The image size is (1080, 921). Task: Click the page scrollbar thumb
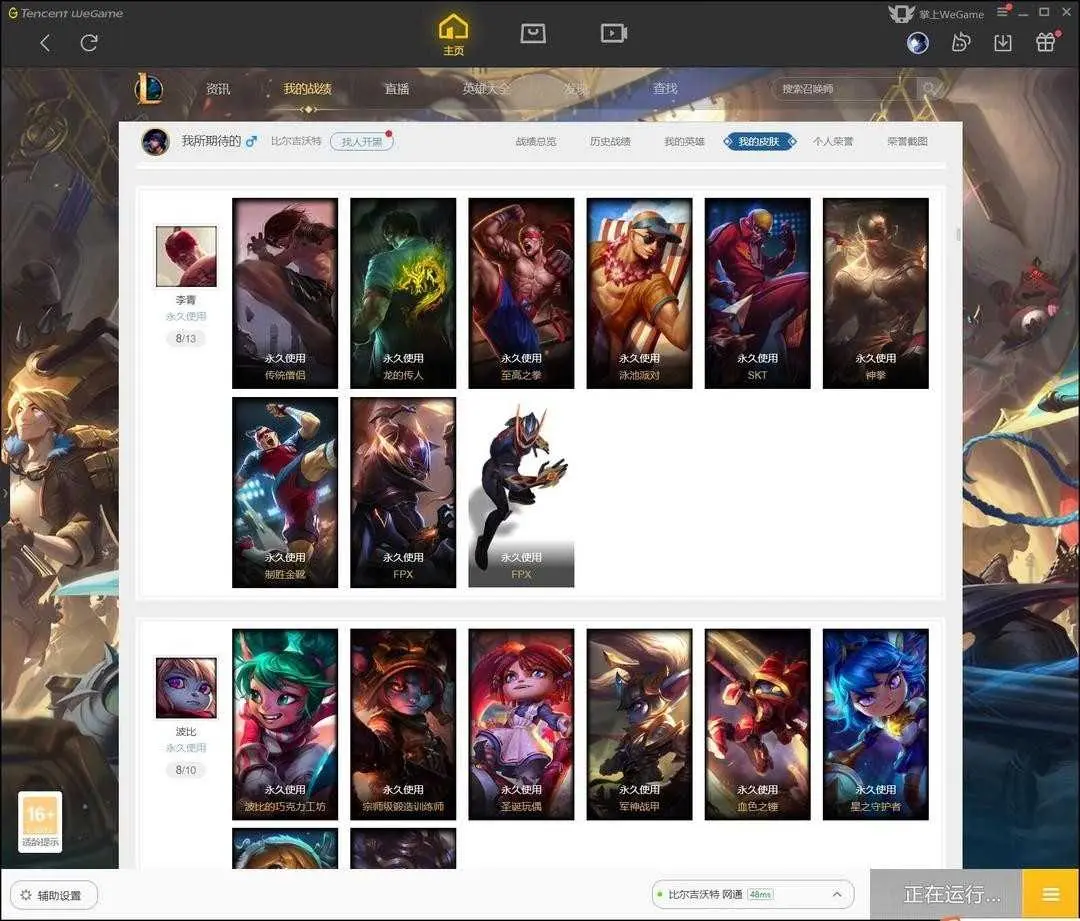pyautogui.click(x=958, y=235)
